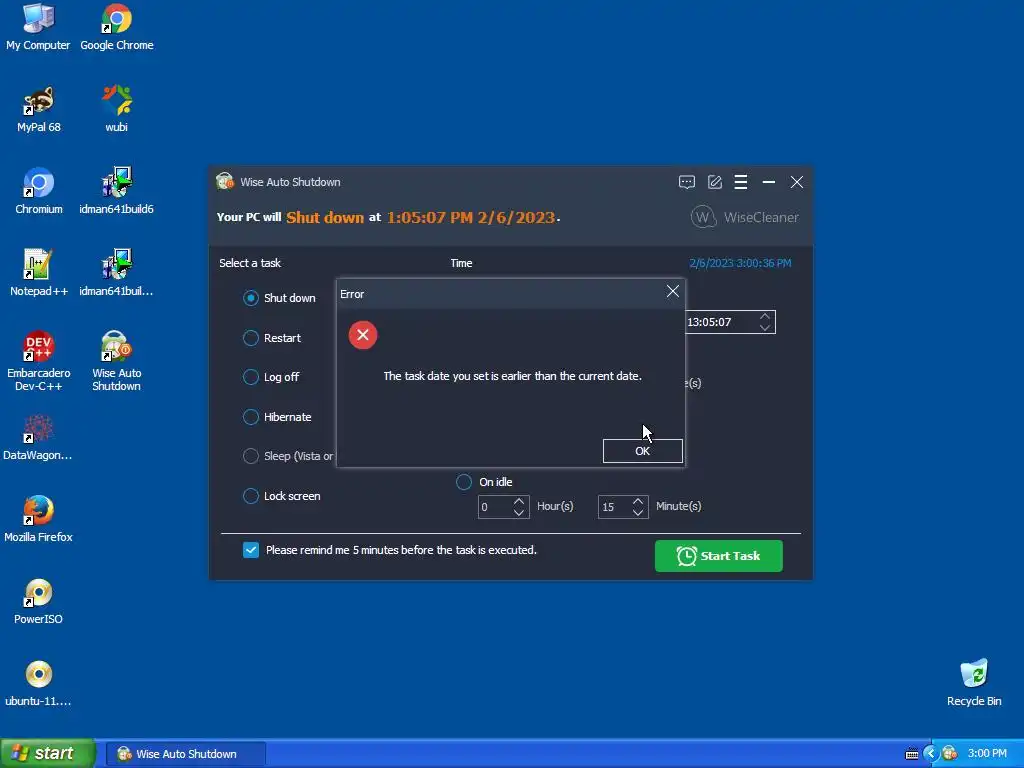Expand hidden system tray icons arrow
The width and height of the screenshot is (1024, 768).
point(931,754)
